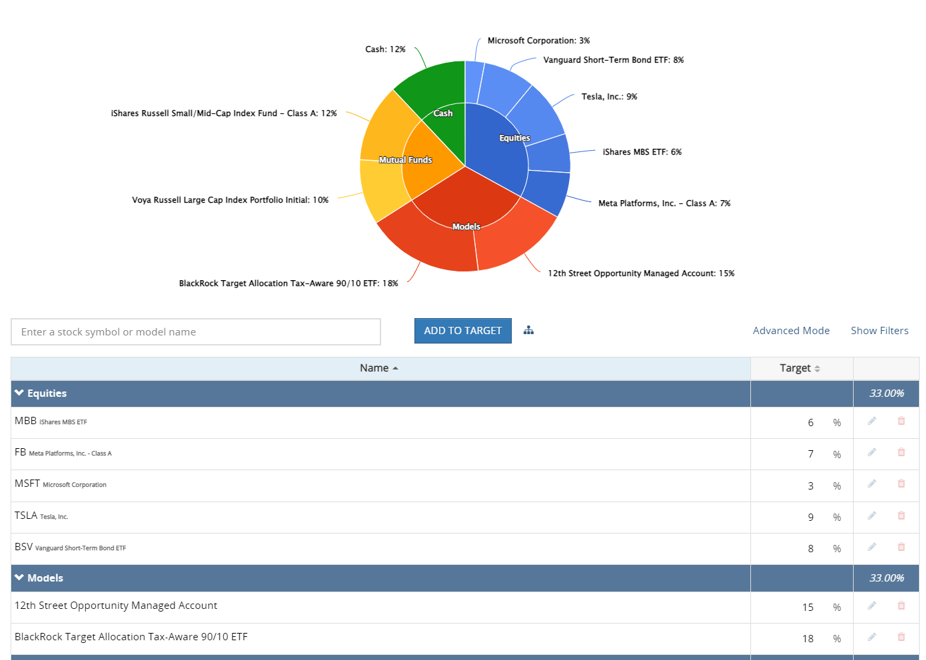The width and height of the screenshot is (926, 660).
Task: Delete the MBB iShares MBS ETF row
Action: [901, 421]
